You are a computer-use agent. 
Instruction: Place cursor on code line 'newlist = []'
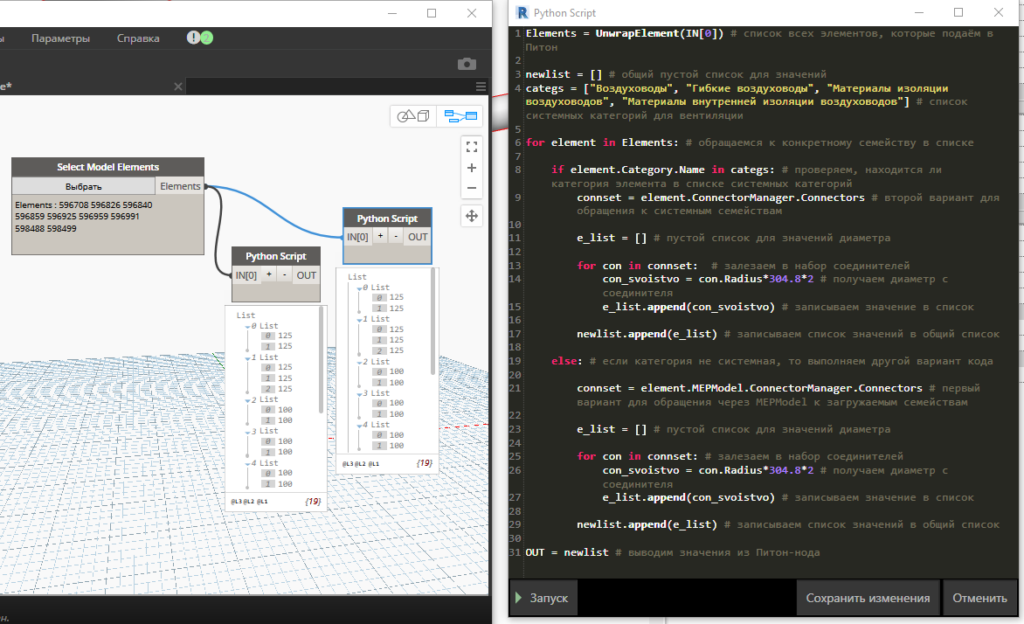pyautogui.click(x=564, y=74)
